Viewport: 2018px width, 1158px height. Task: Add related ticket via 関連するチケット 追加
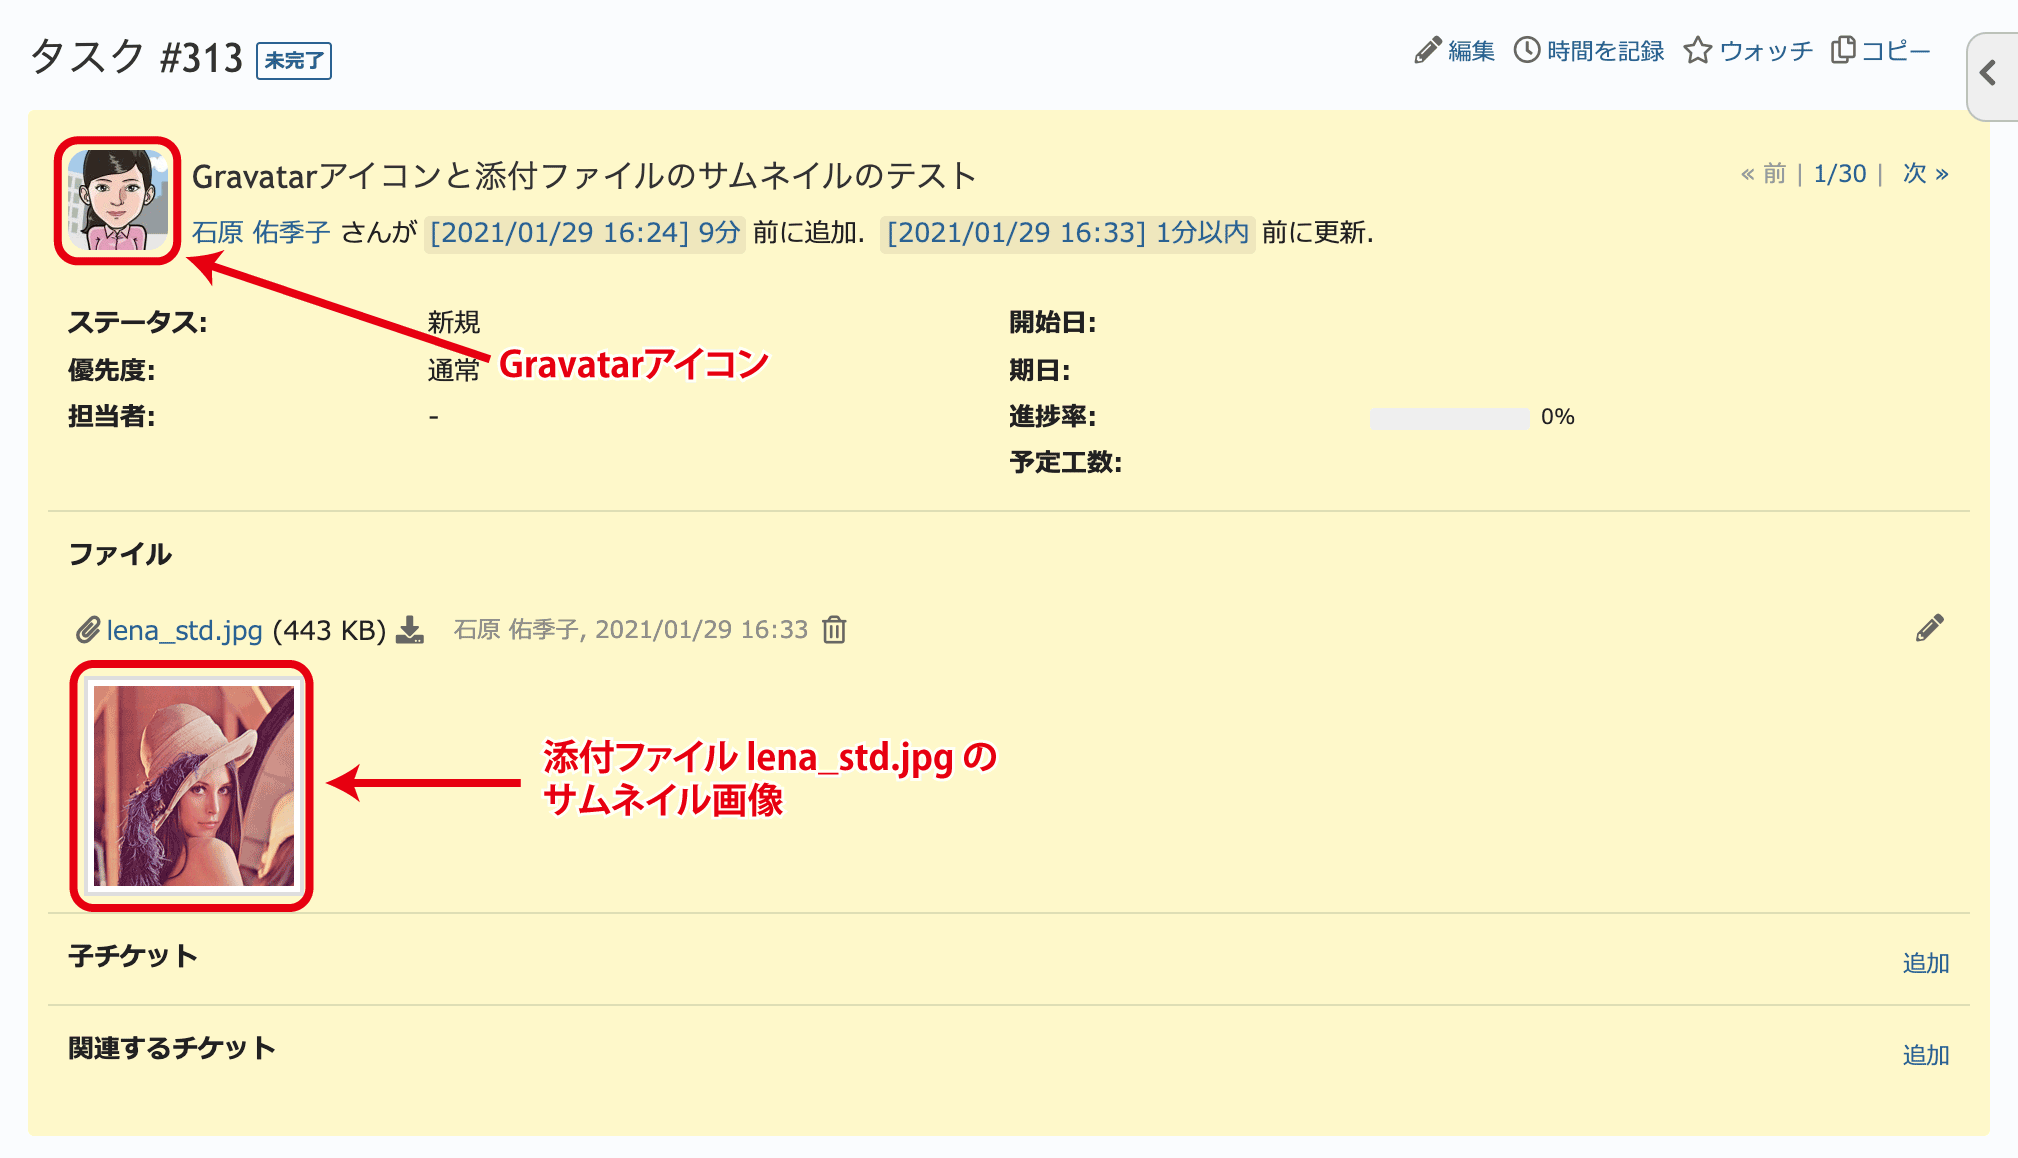coord(1926,1054)
